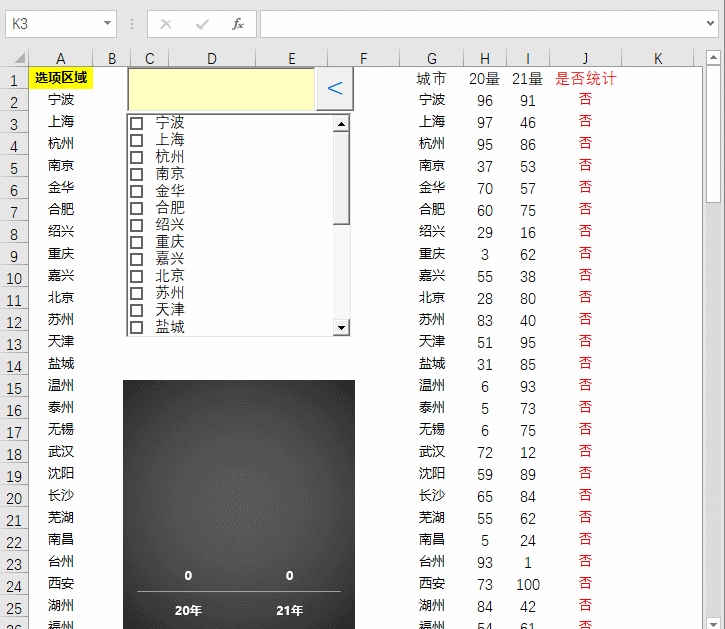725x629 pixels.
Task: Tick the 金华 checkbox in the list
Action: [x=136, y=191]
